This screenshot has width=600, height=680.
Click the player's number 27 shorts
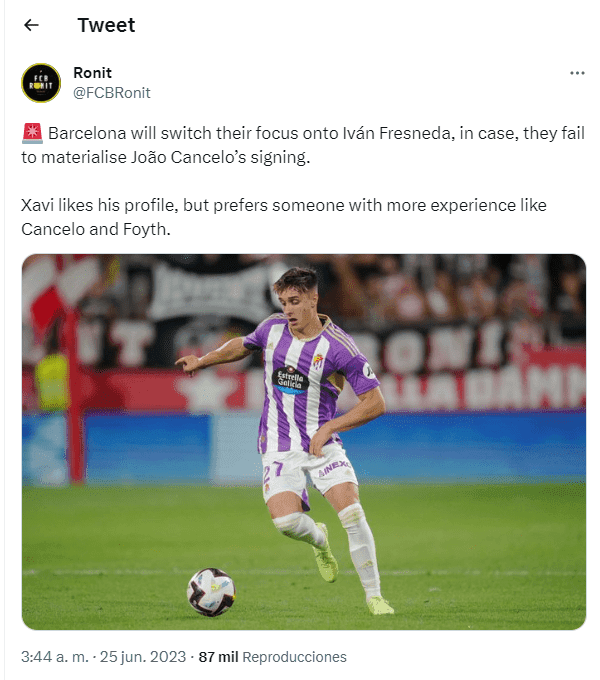point(273,471)
